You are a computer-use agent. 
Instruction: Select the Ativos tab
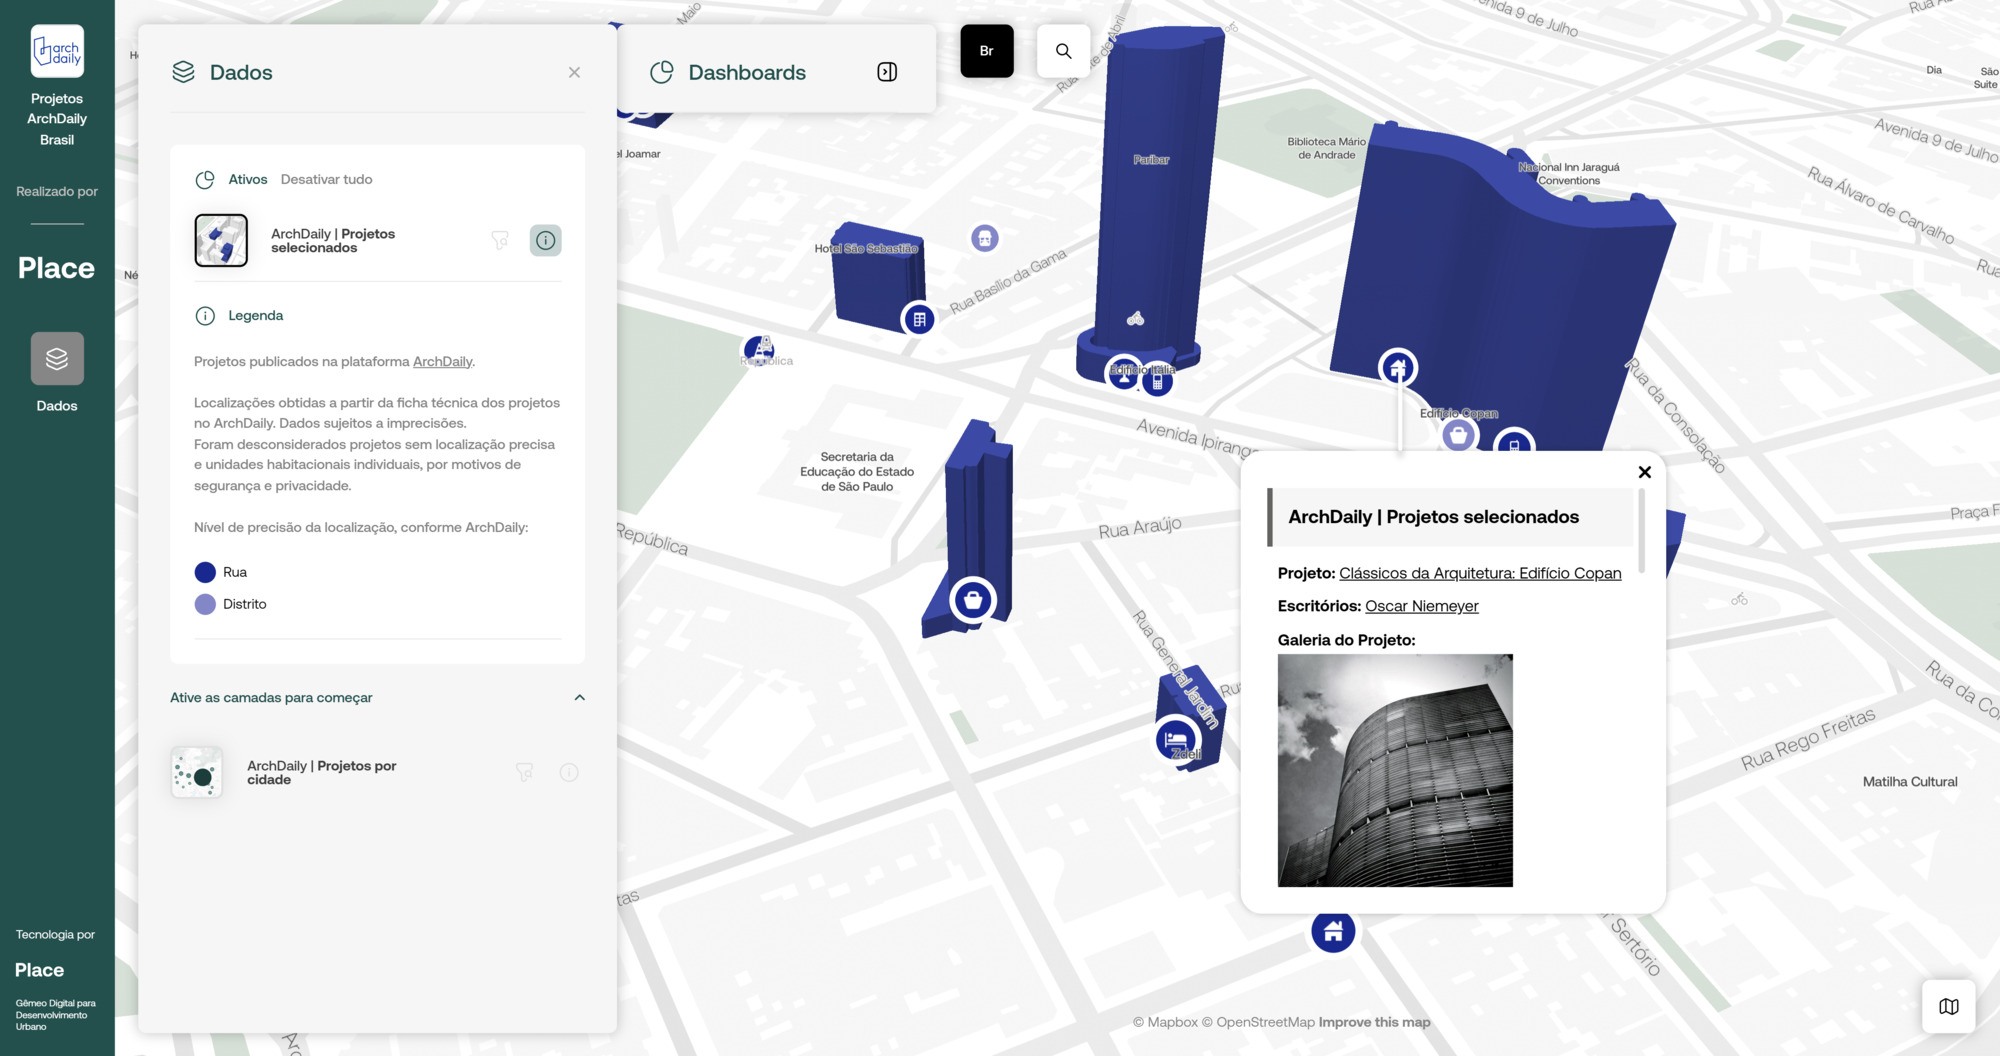click(x=247, y=179)
